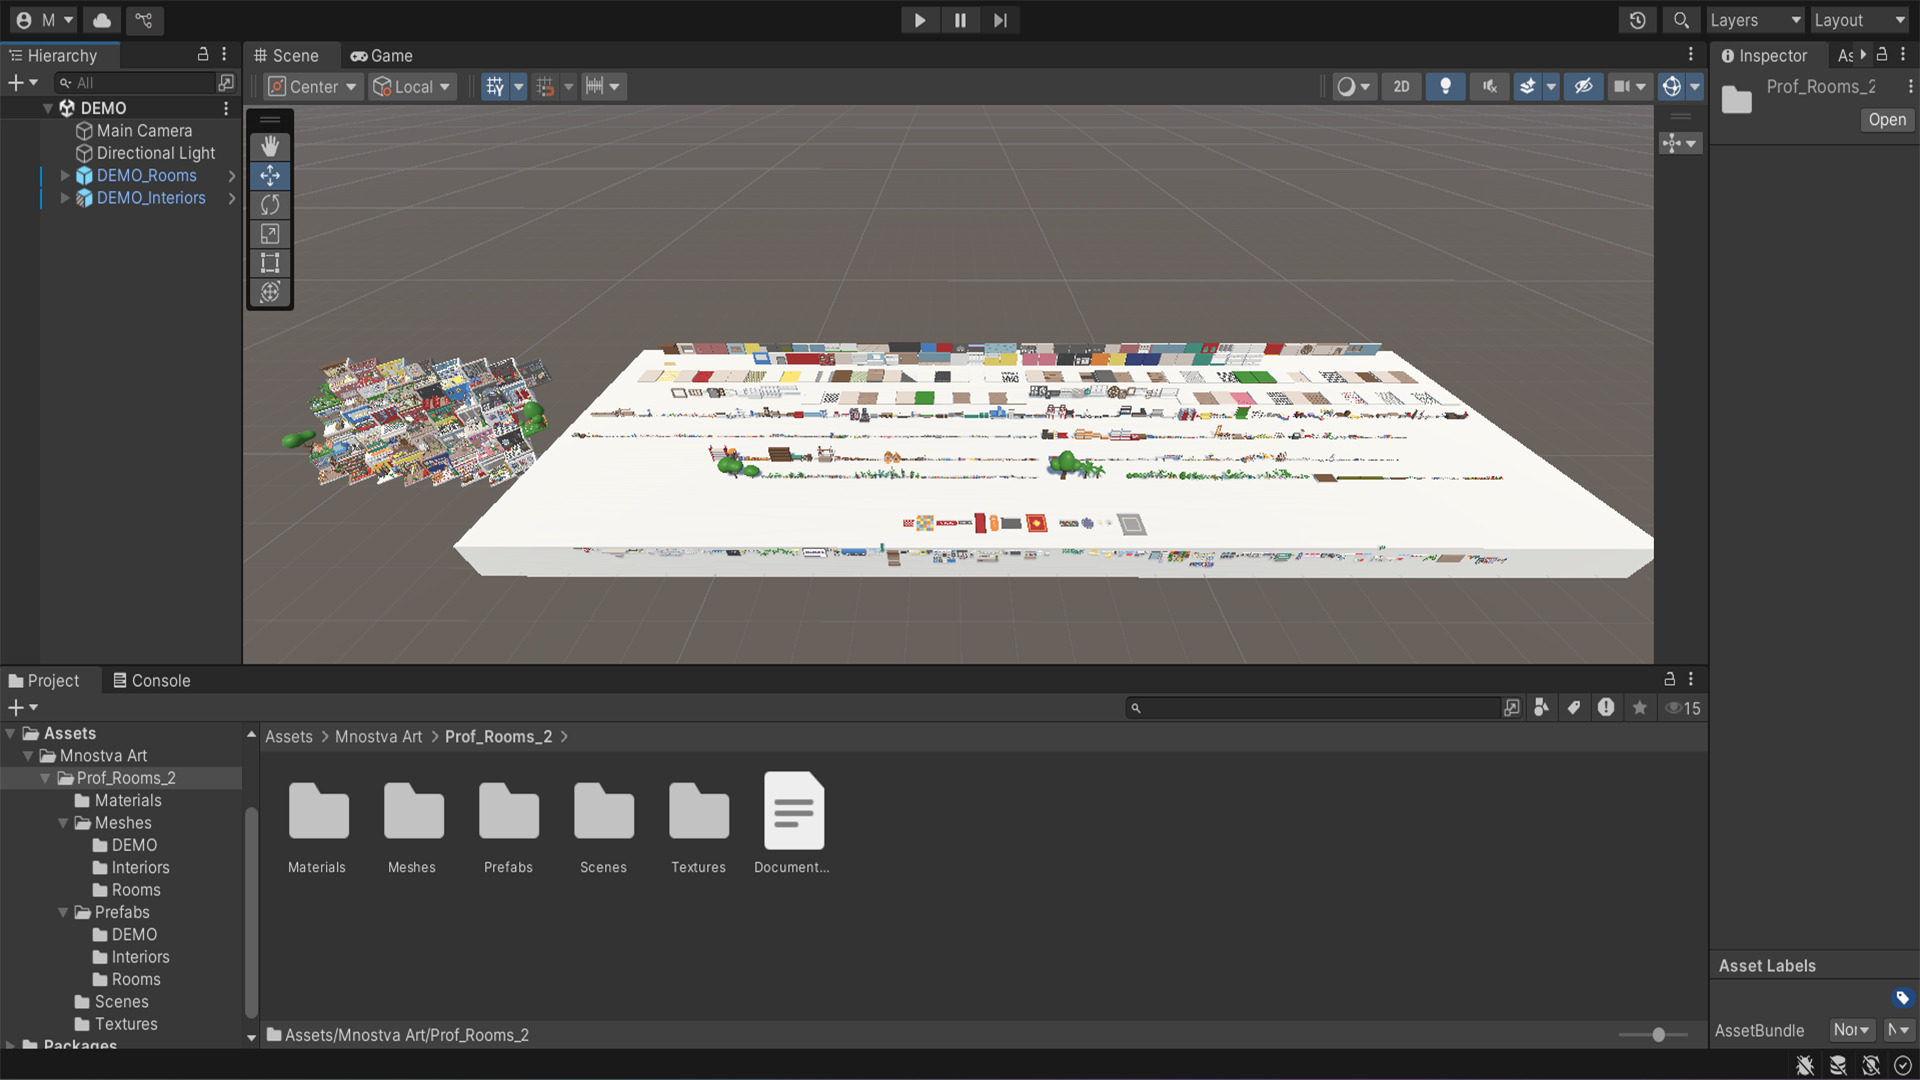Click the Open button in Inspector
This screenshot has width=1920, height=1080.
tap(1886, 120)
